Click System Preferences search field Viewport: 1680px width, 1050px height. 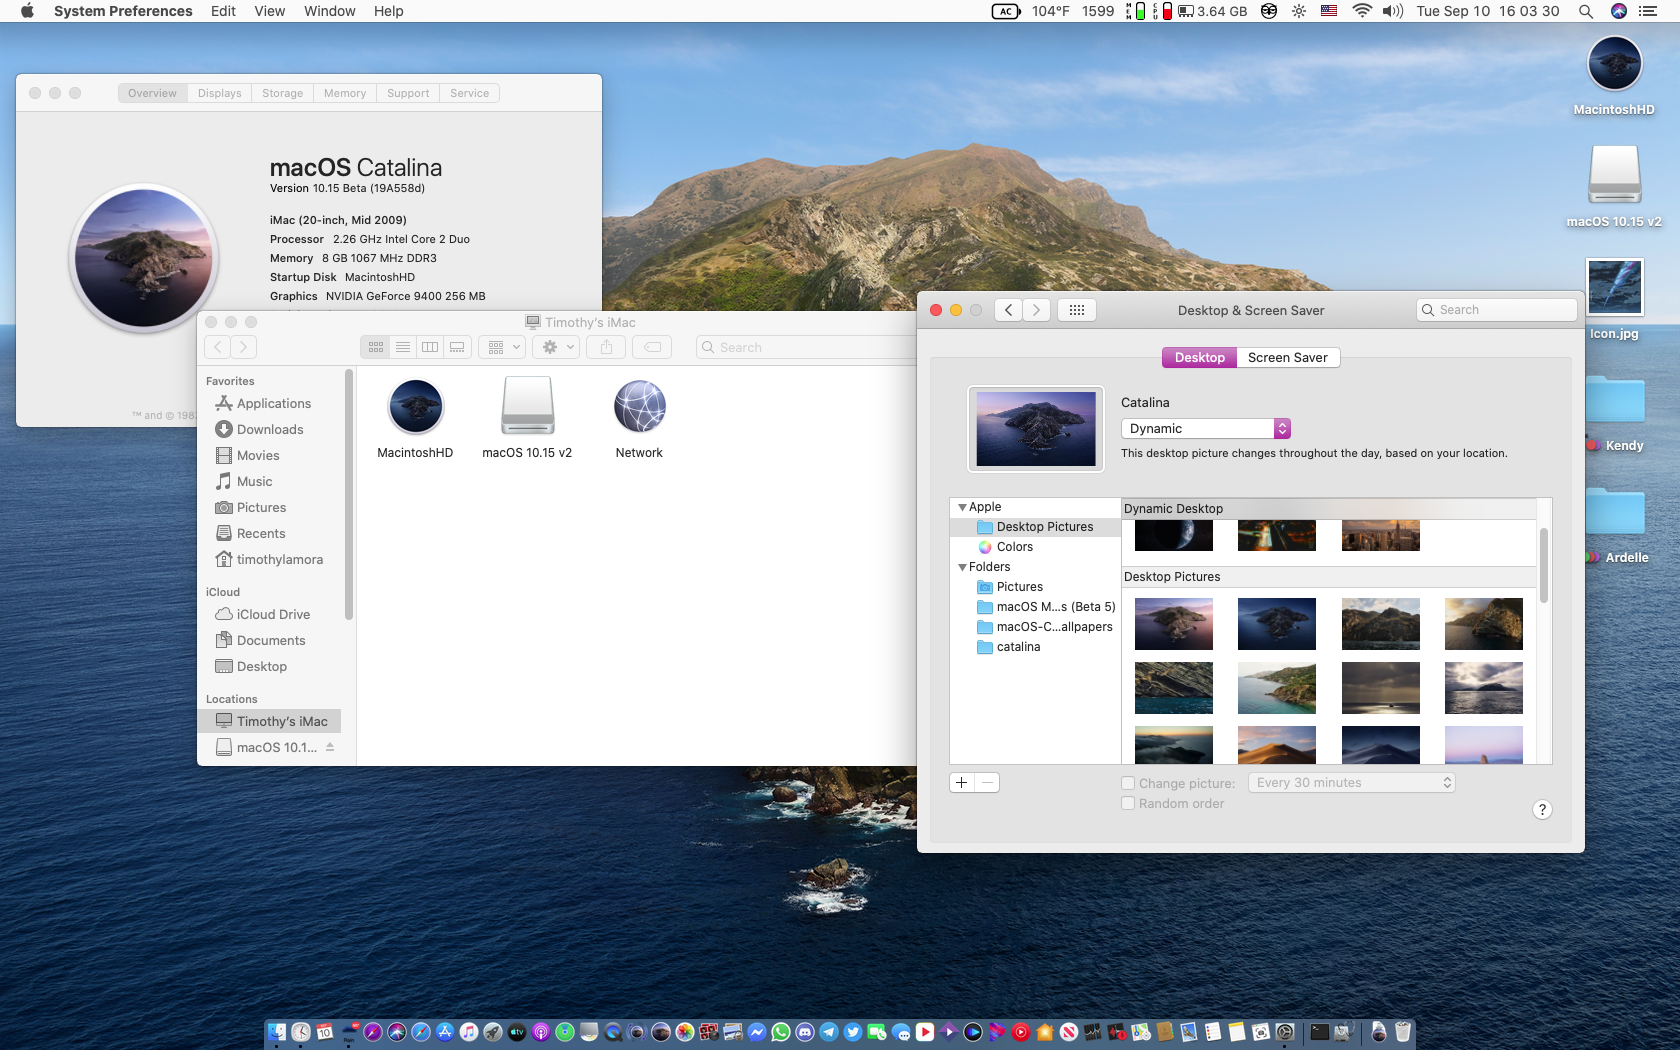point(1497,310)
